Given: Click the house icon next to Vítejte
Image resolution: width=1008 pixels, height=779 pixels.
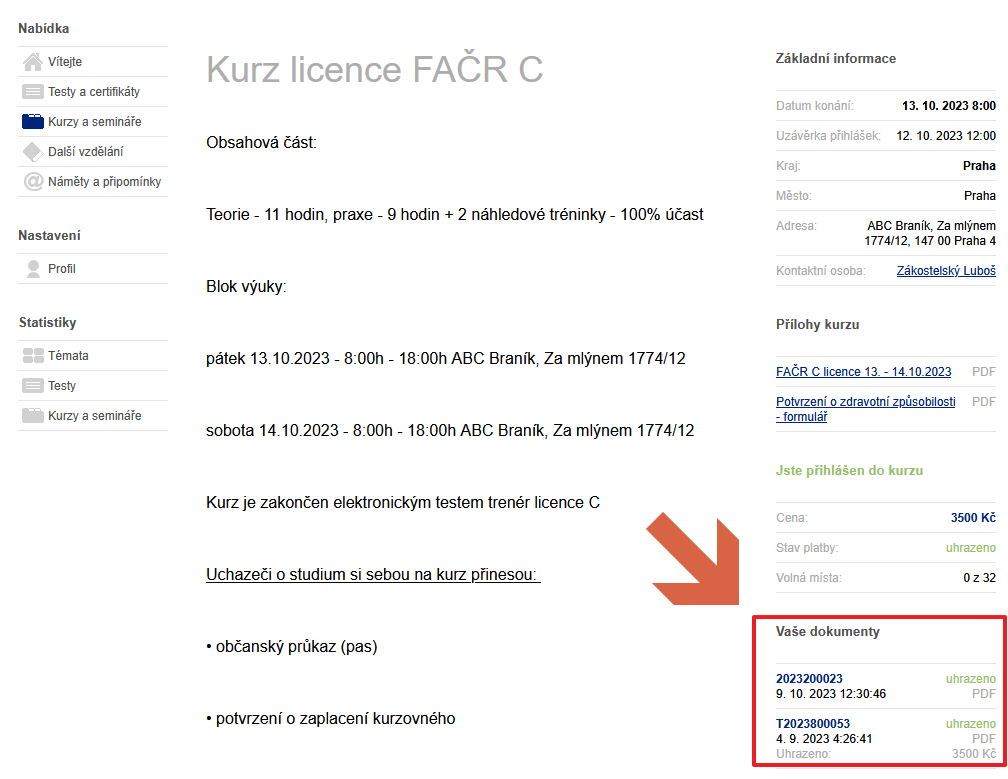Looking at the screenshot, I should point(33,62).
